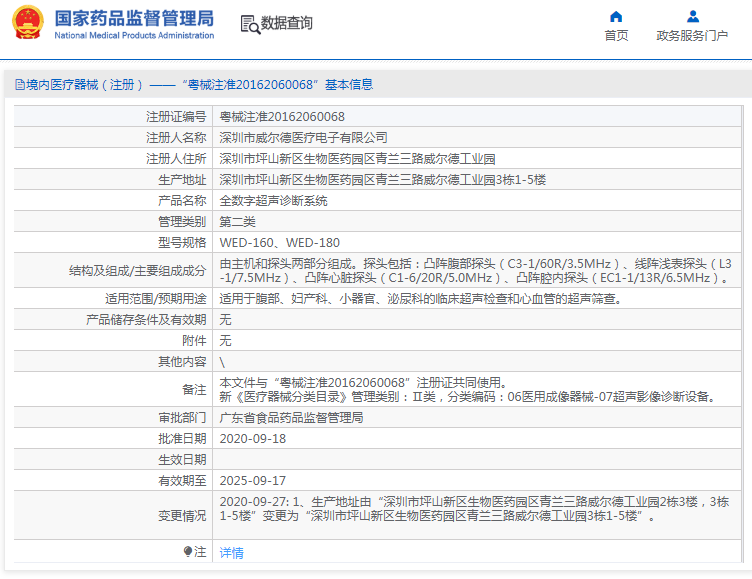This screenshot has height=579, width=752.
Task: Click expiry date 2025-09-17
Action: click(253, 481)
